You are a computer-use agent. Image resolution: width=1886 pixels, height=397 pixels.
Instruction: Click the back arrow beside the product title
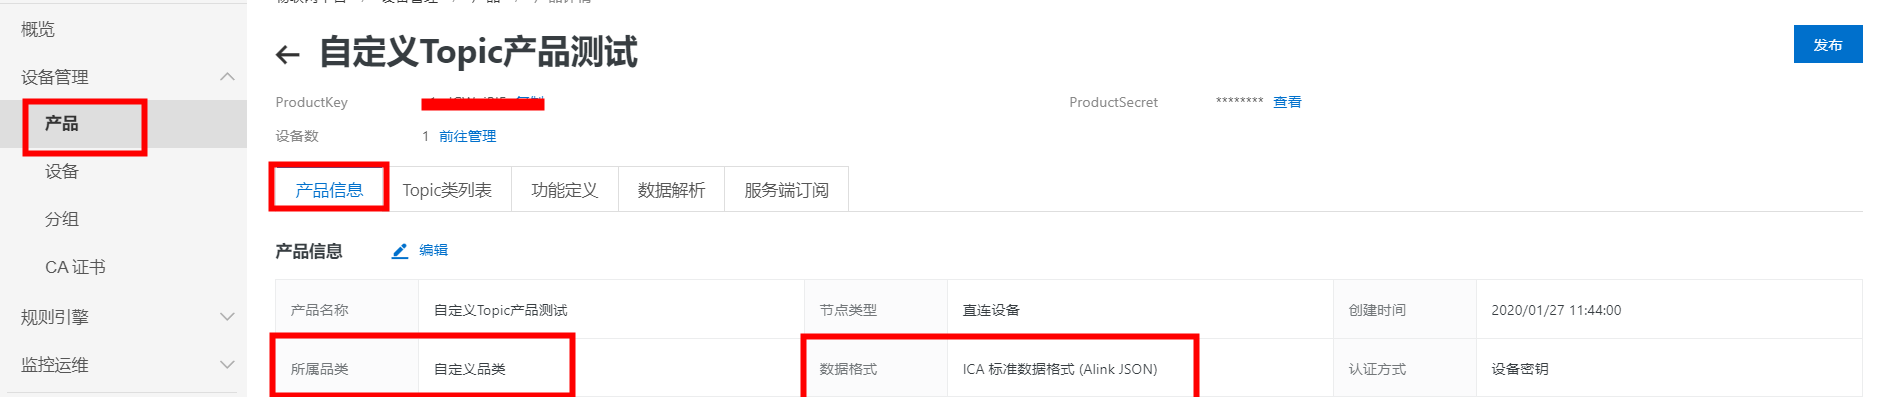(288, 54)
